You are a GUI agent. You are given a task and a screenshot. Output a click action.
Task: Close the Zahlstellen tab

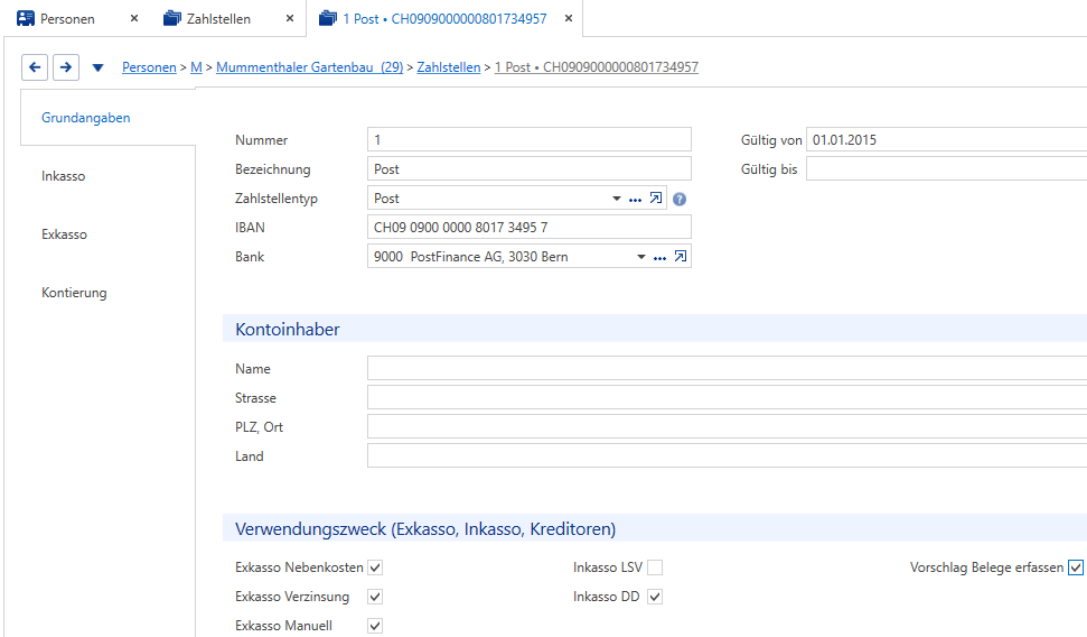point(290,19)
